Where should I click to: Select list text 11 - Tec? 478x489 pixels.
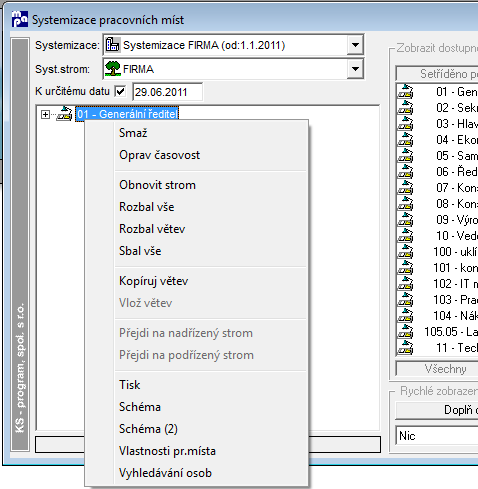tap(457, 348)
